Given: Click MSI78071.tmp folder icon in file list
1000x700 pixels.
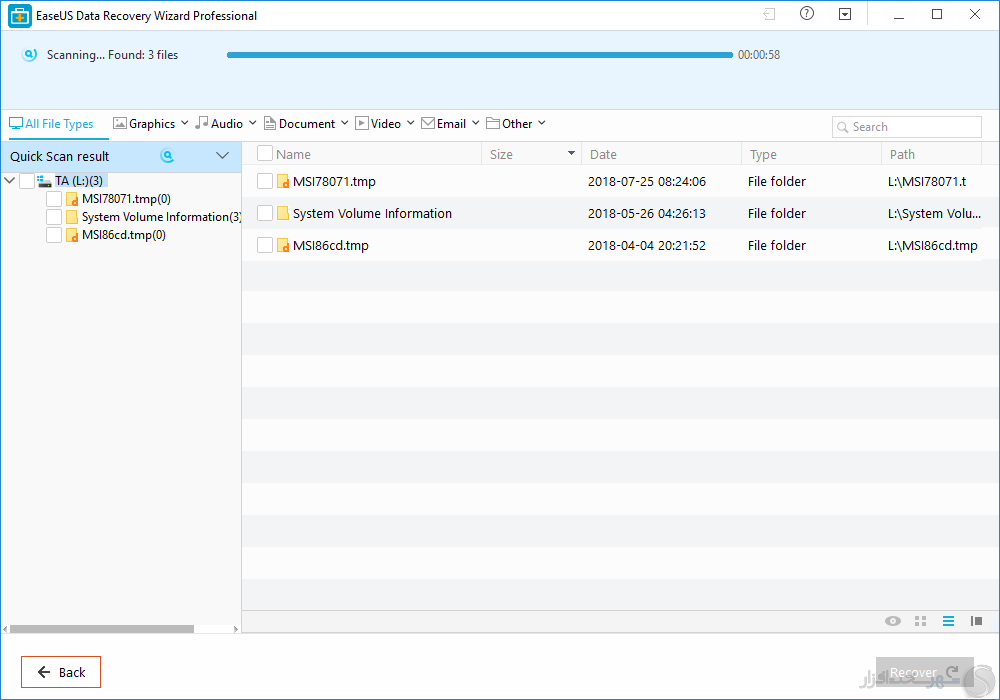Looking at the screenshot, I should [x=283, y=182].
